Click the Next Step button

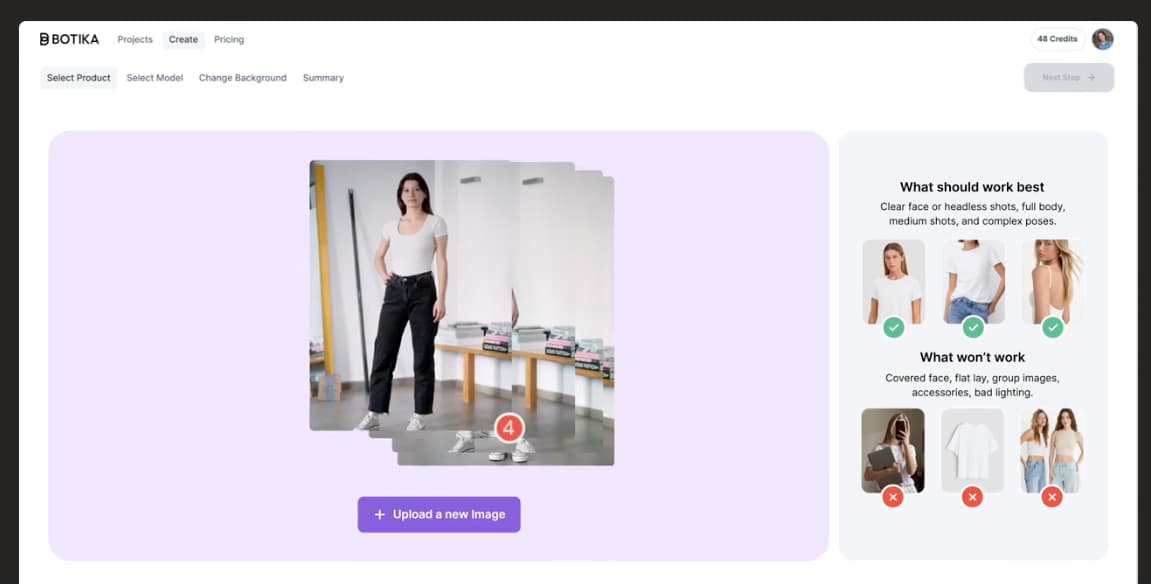coord(1068,77)
